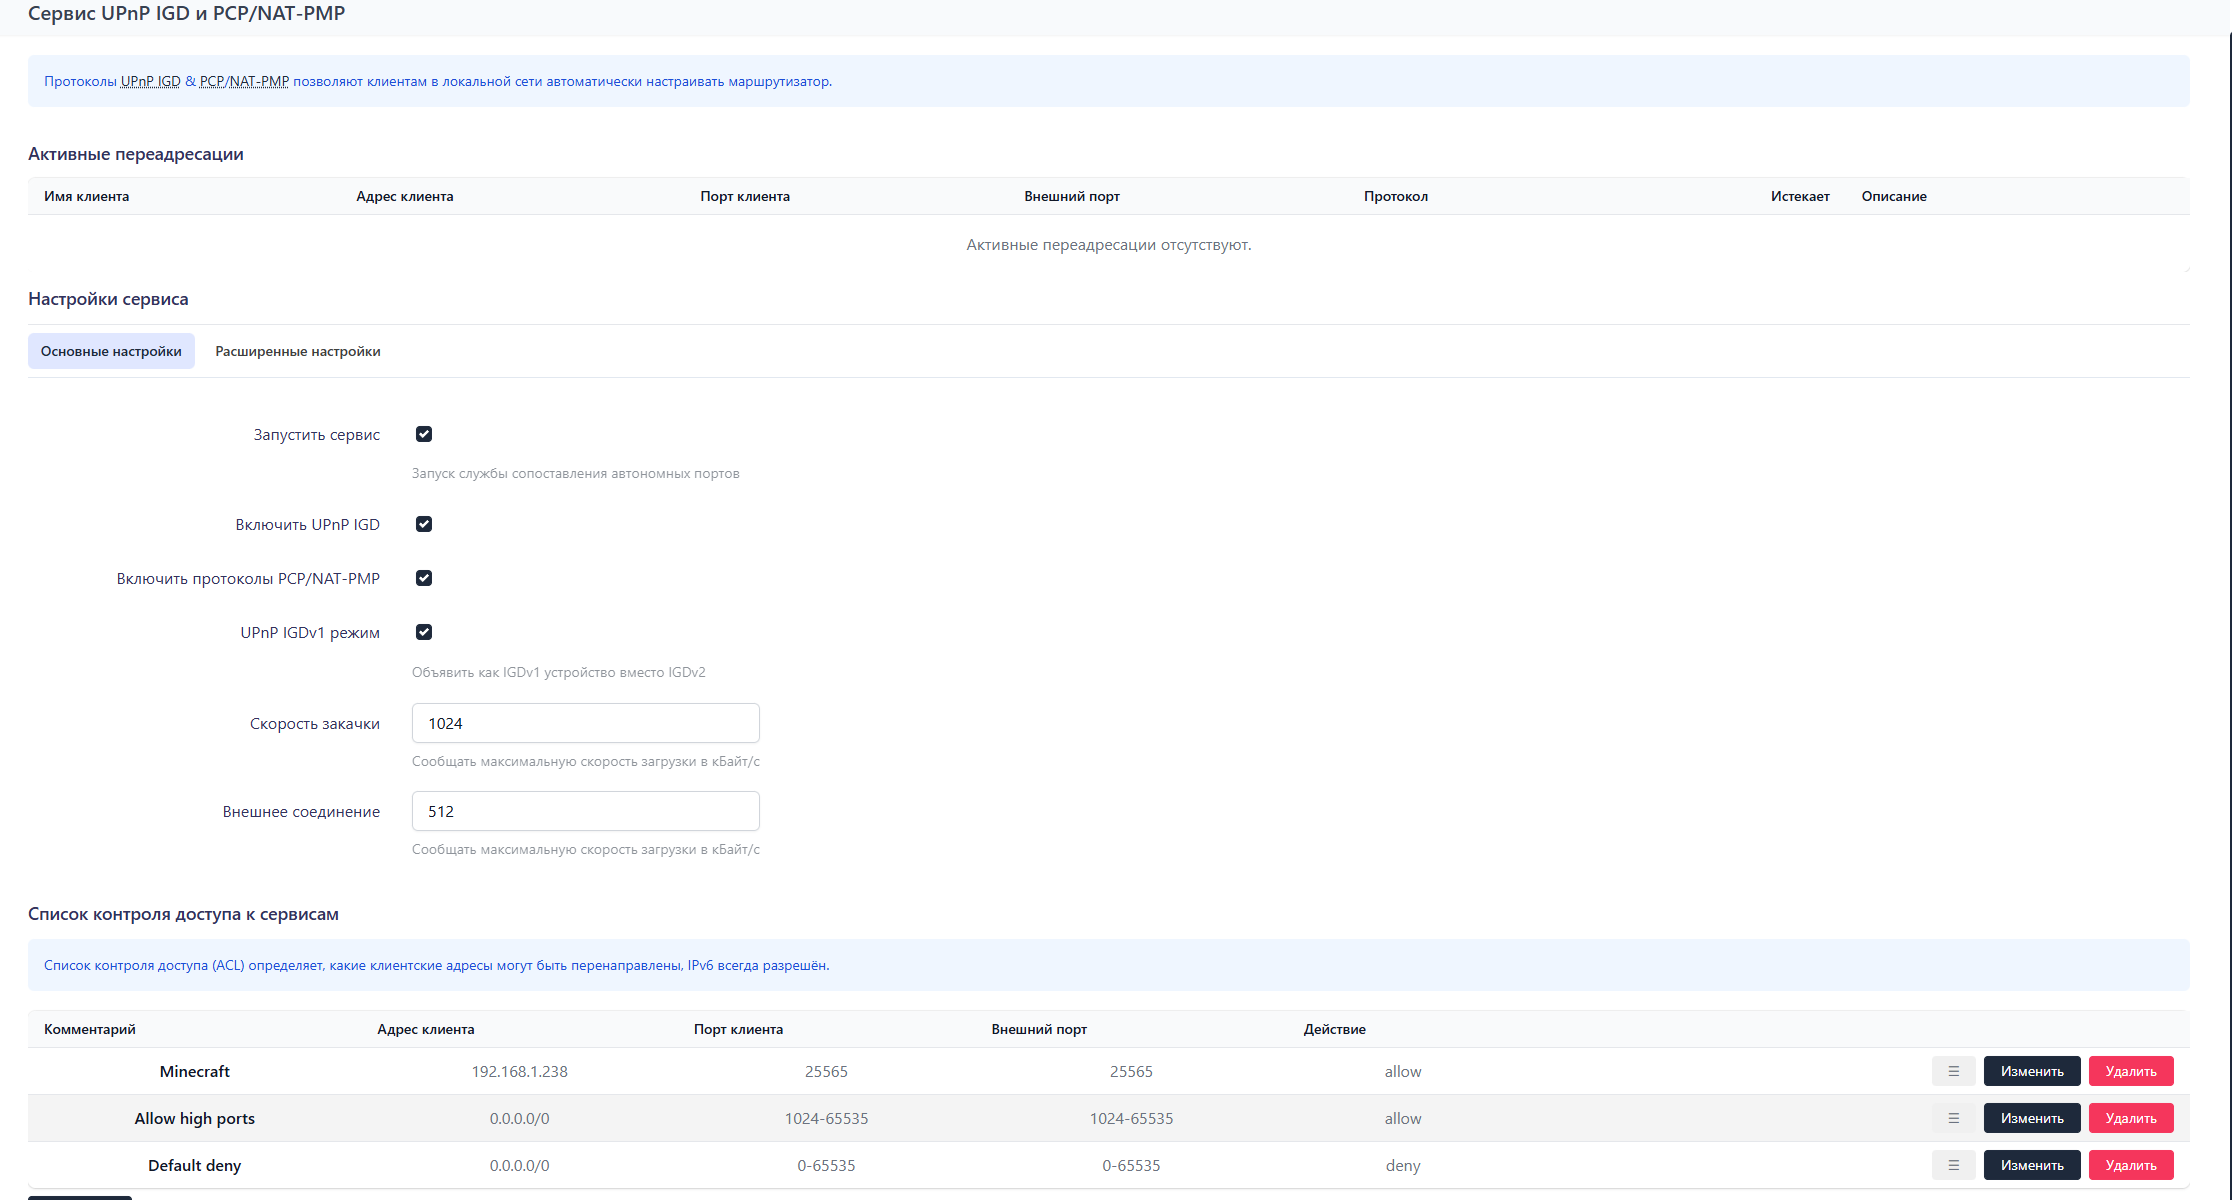The height and width of the screenshot is (1200, 2232).
Task: Toggle the 'Запустить сервис' checkbox
Action: point(424,434)
